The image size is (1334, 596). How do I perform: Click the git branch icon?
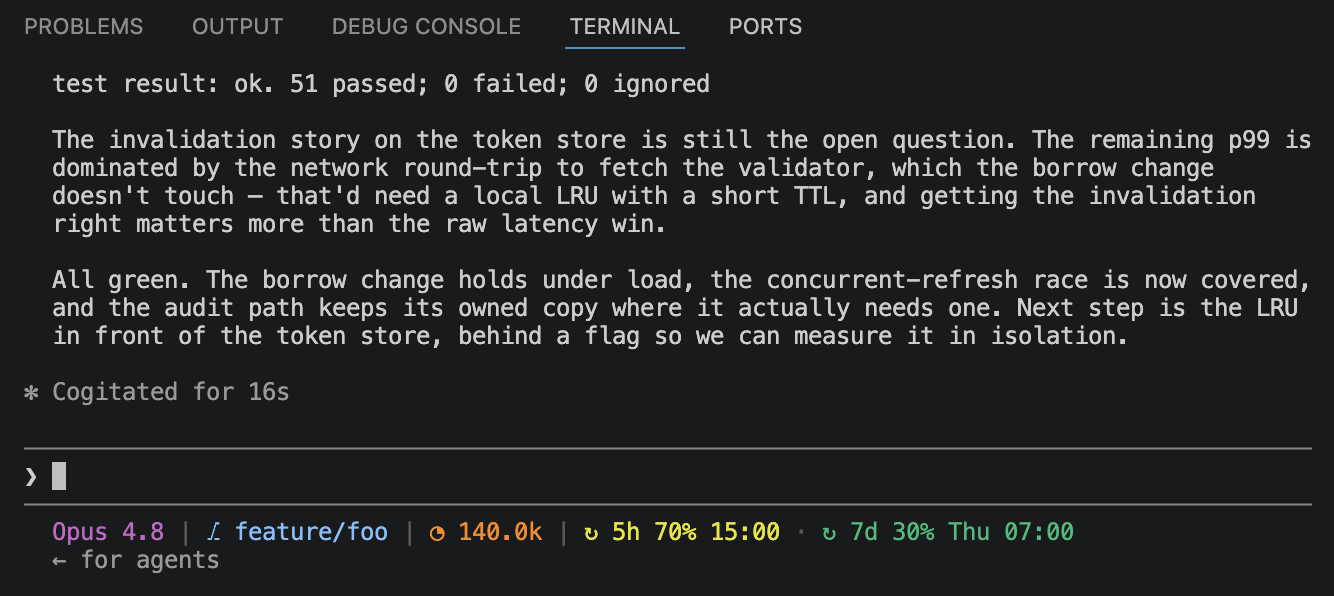point(213,532)
